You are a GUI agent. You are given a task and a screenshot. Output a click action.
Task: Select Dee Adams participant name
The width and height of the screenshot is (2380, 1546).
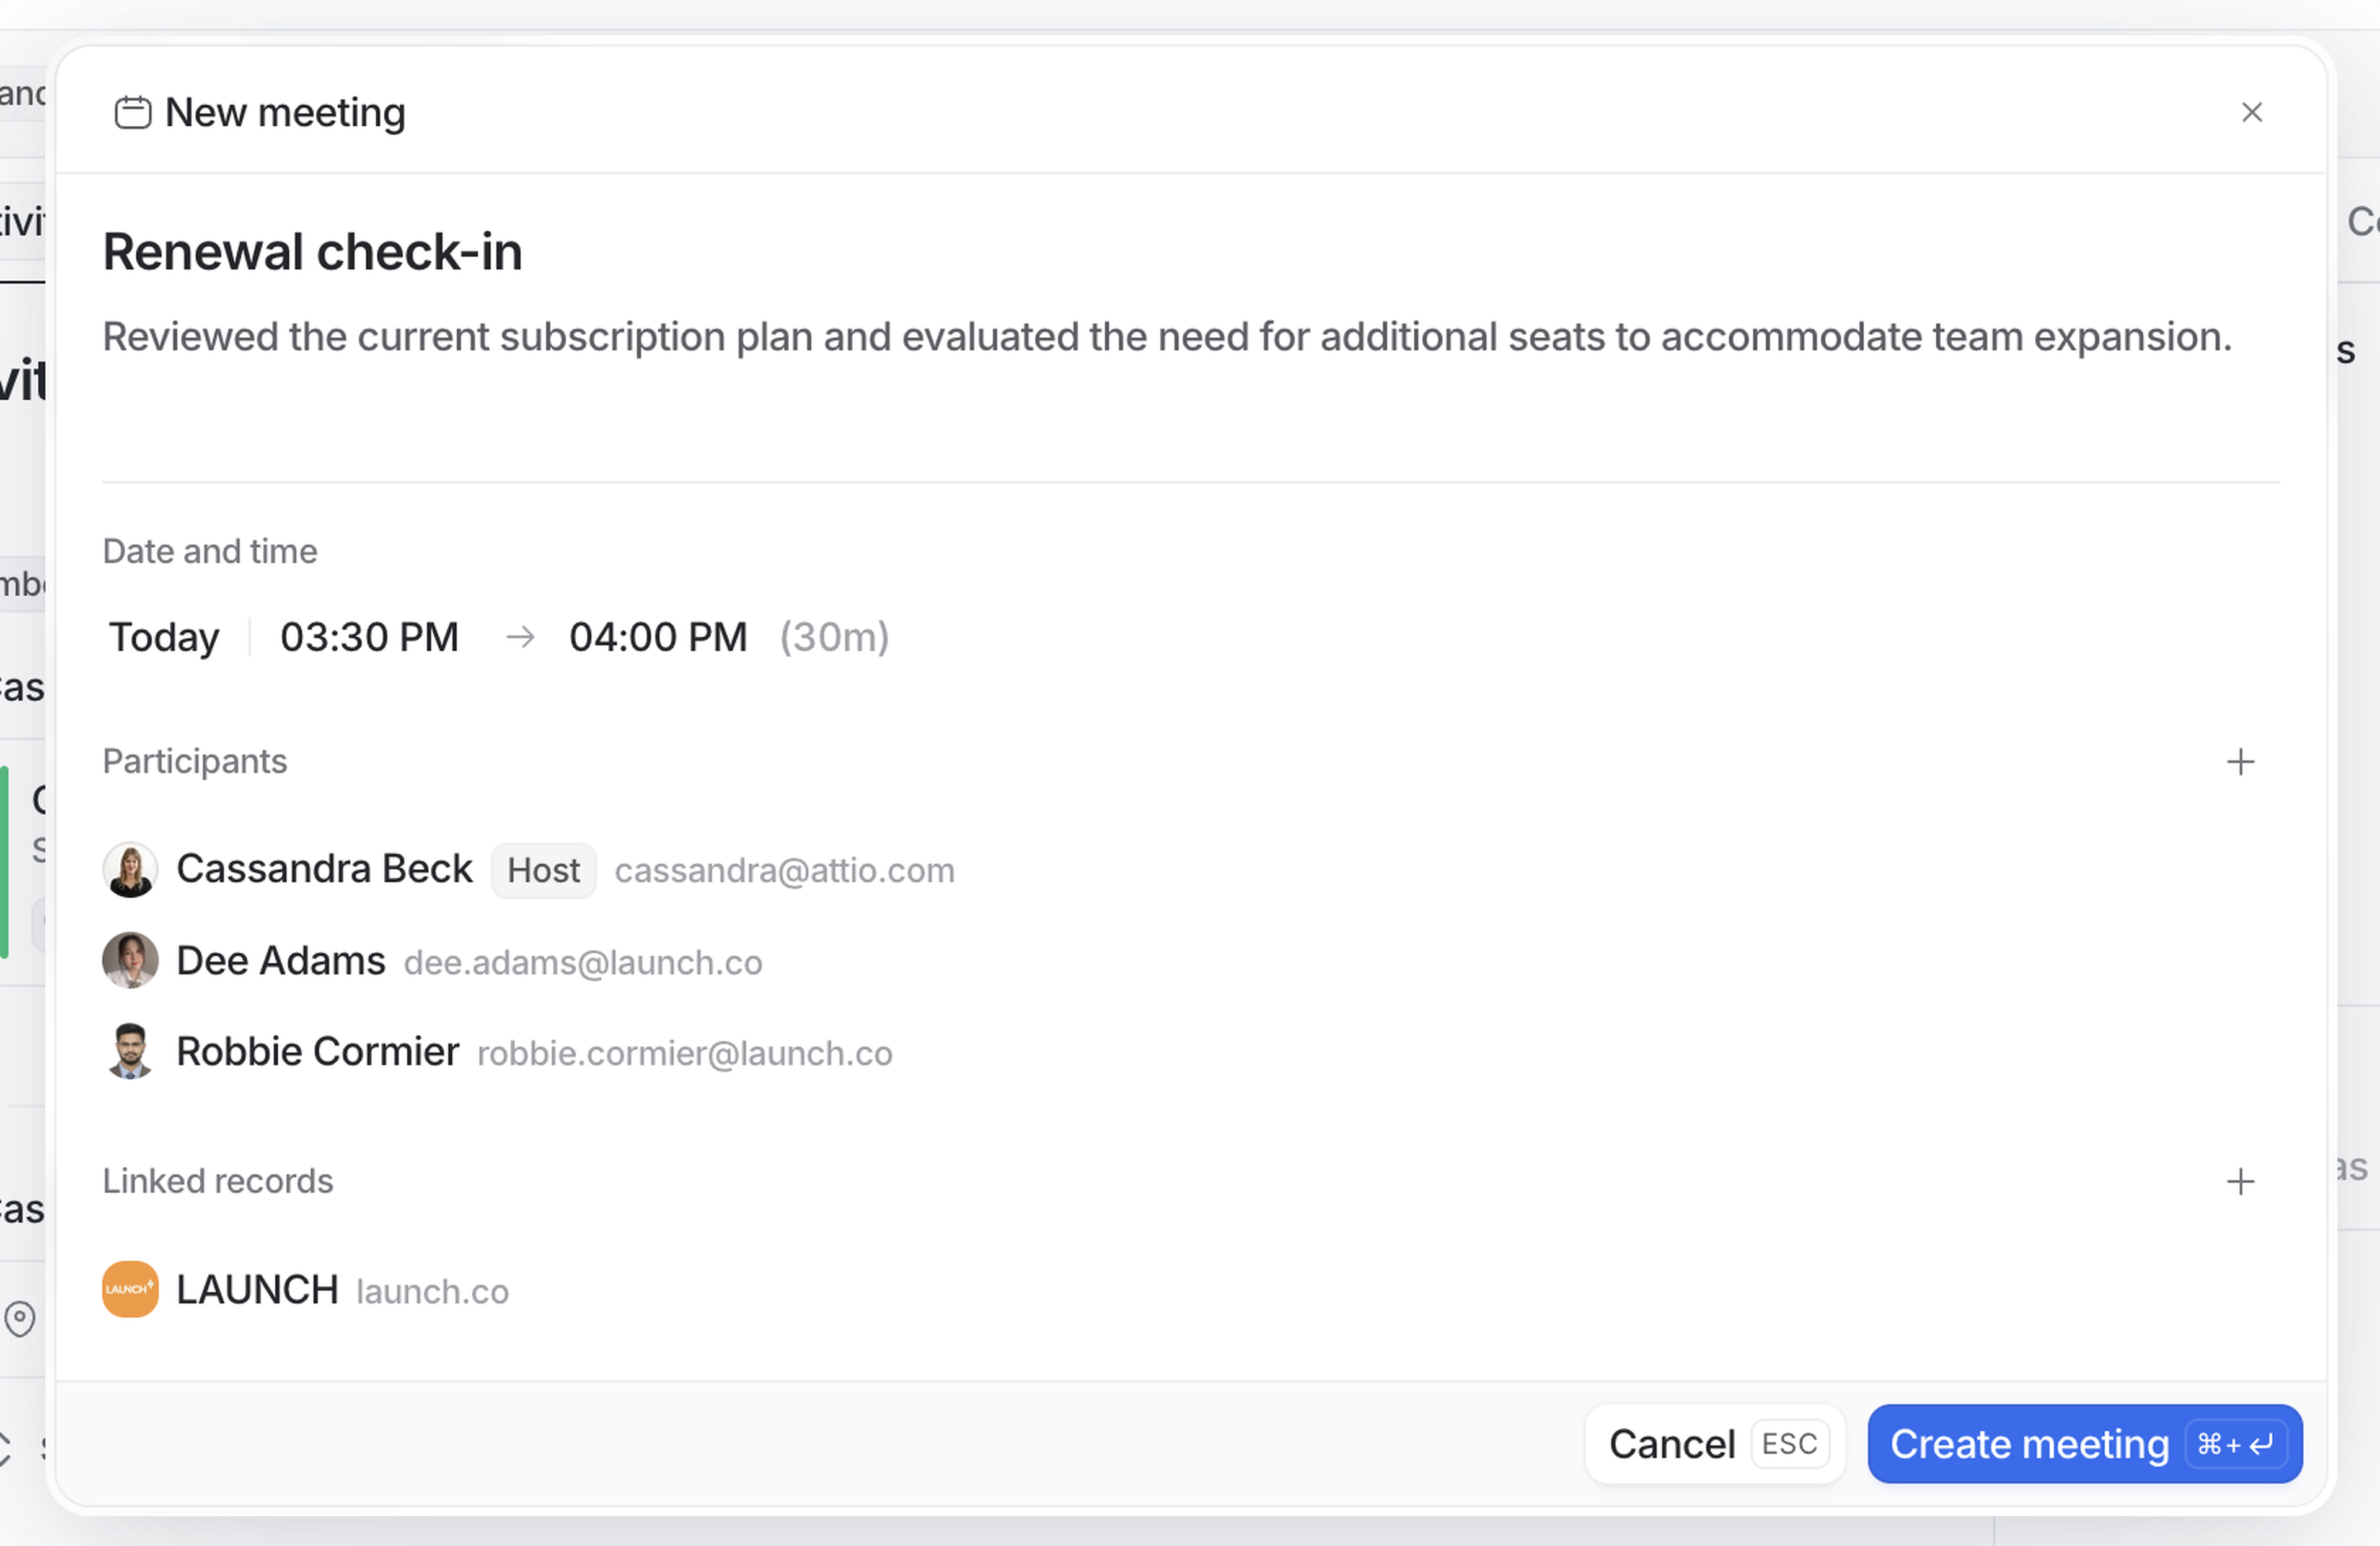pyautogui.click(x=280, y=961)
